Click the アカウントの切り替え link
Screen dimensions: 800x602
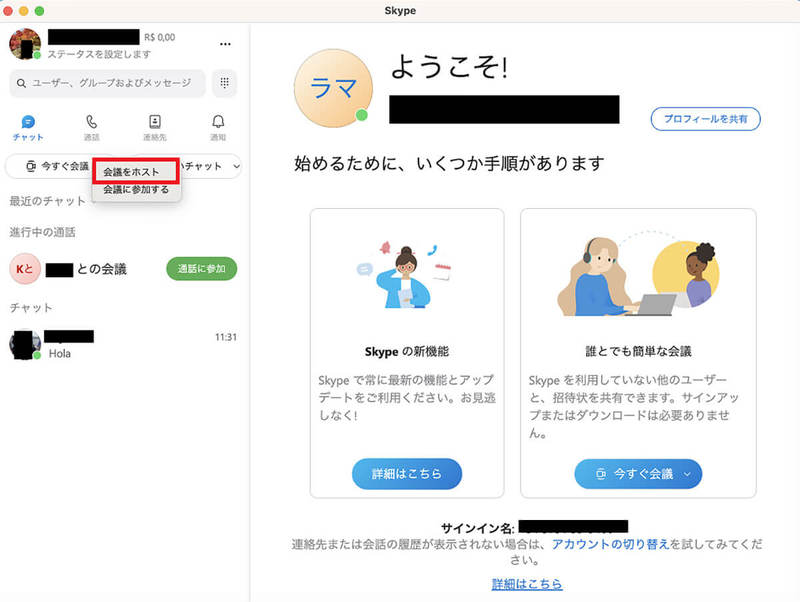click(x=610, y=544)
